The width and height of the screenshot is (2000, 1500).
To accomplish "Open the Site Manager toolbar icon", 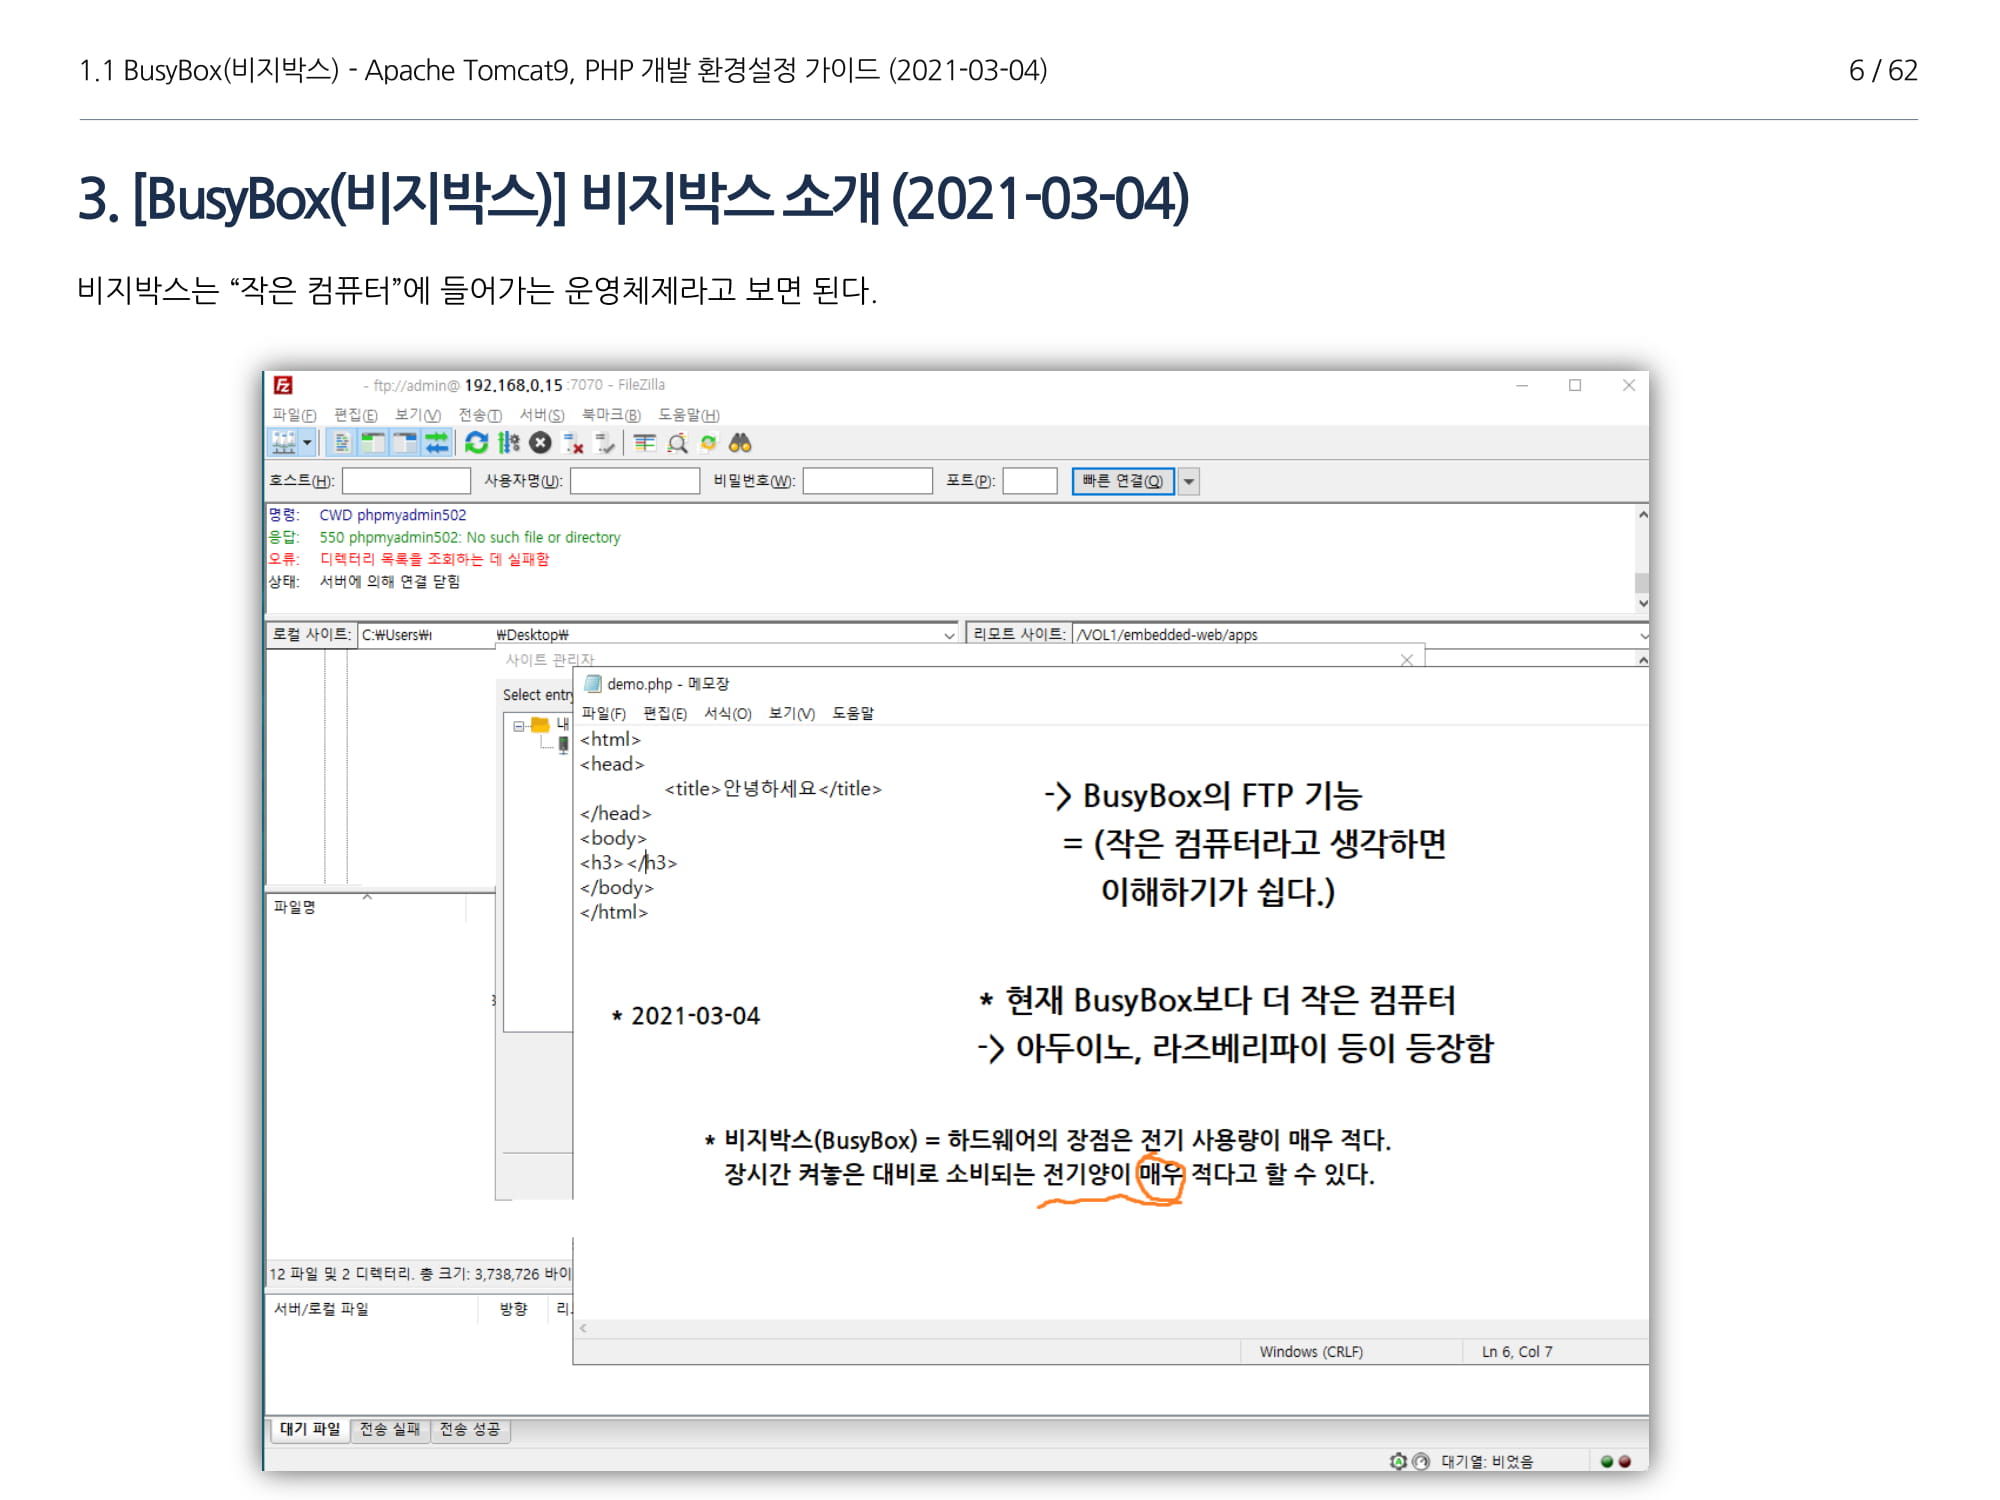I will coord(283,442).
